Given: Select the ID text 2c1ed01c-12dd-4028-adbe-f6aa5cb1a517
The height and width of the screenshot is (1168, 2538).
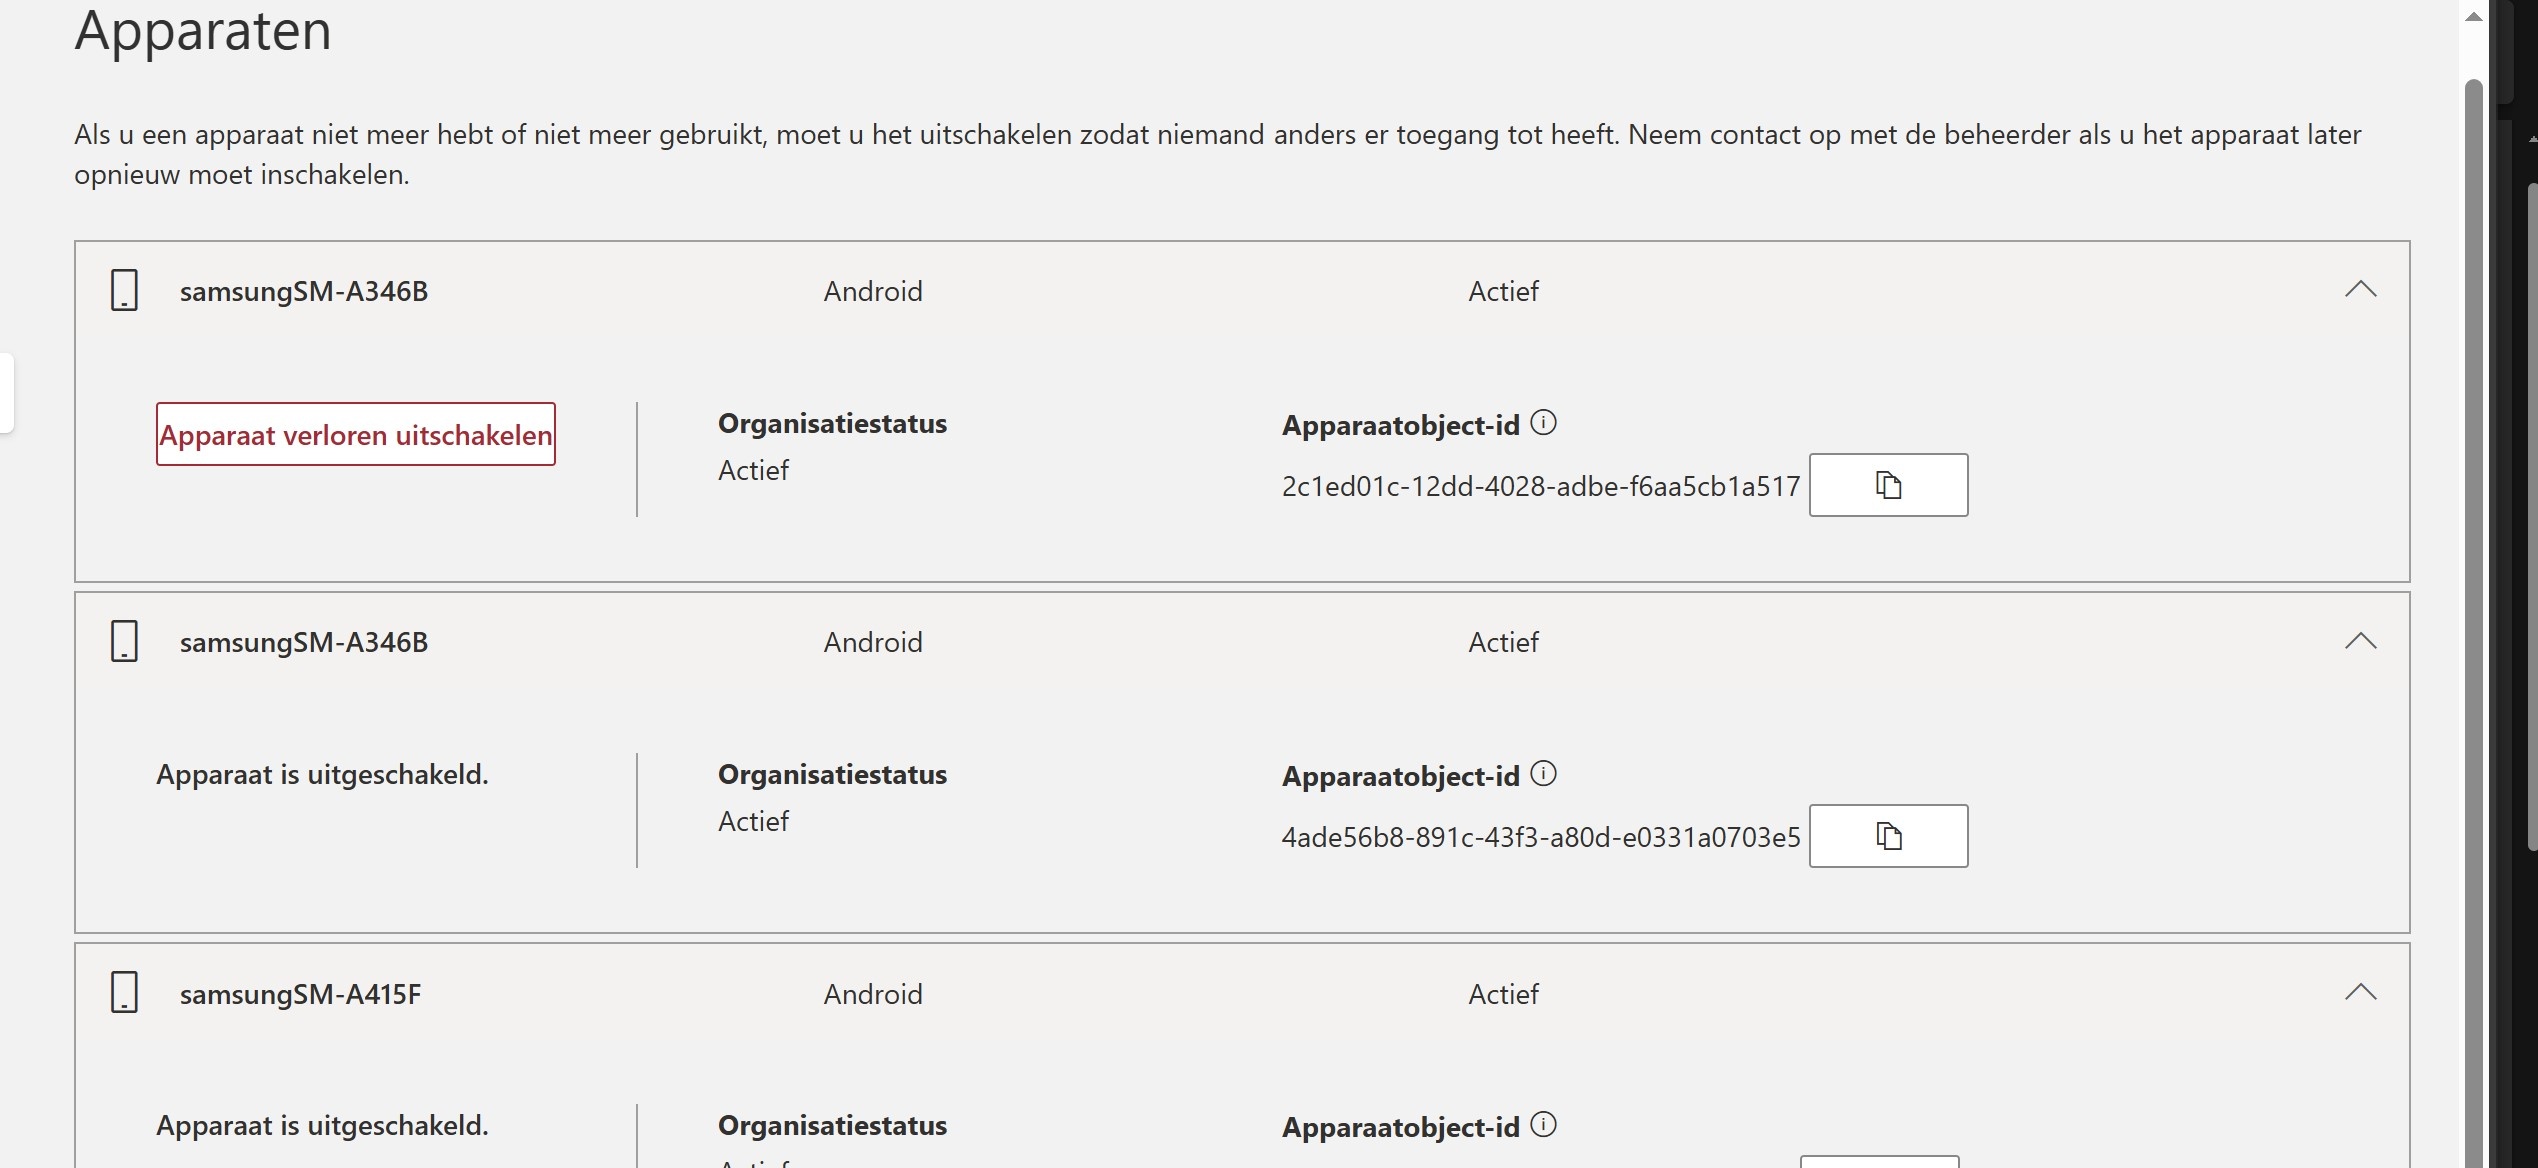Looking at the screenshot, I should click(x=1540, y=486).
